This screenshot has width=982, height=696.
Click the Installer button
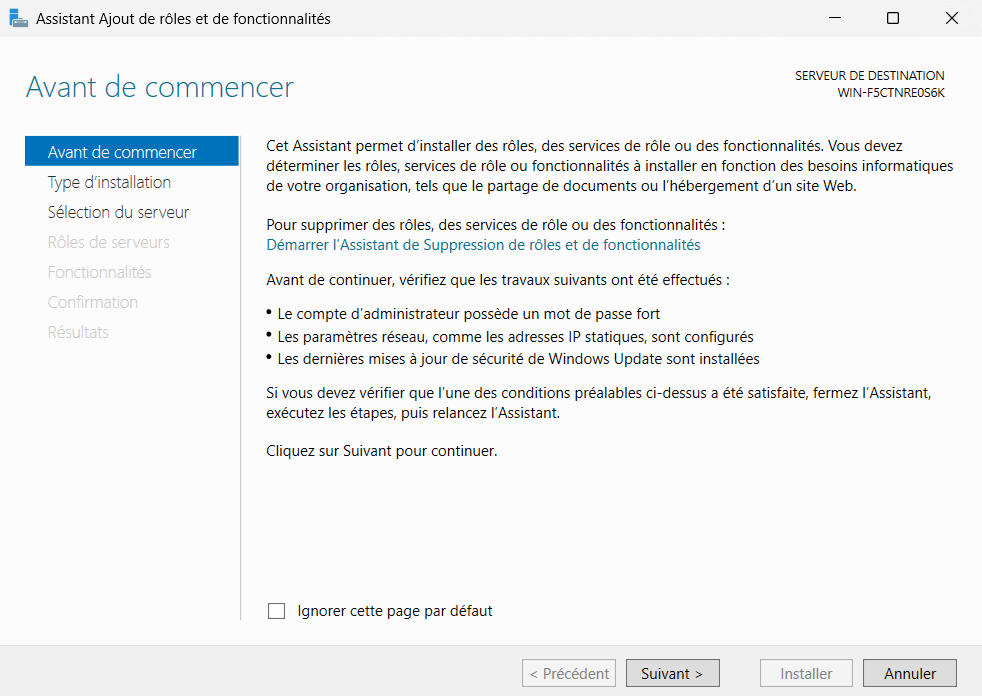click(x=806, y=674)
